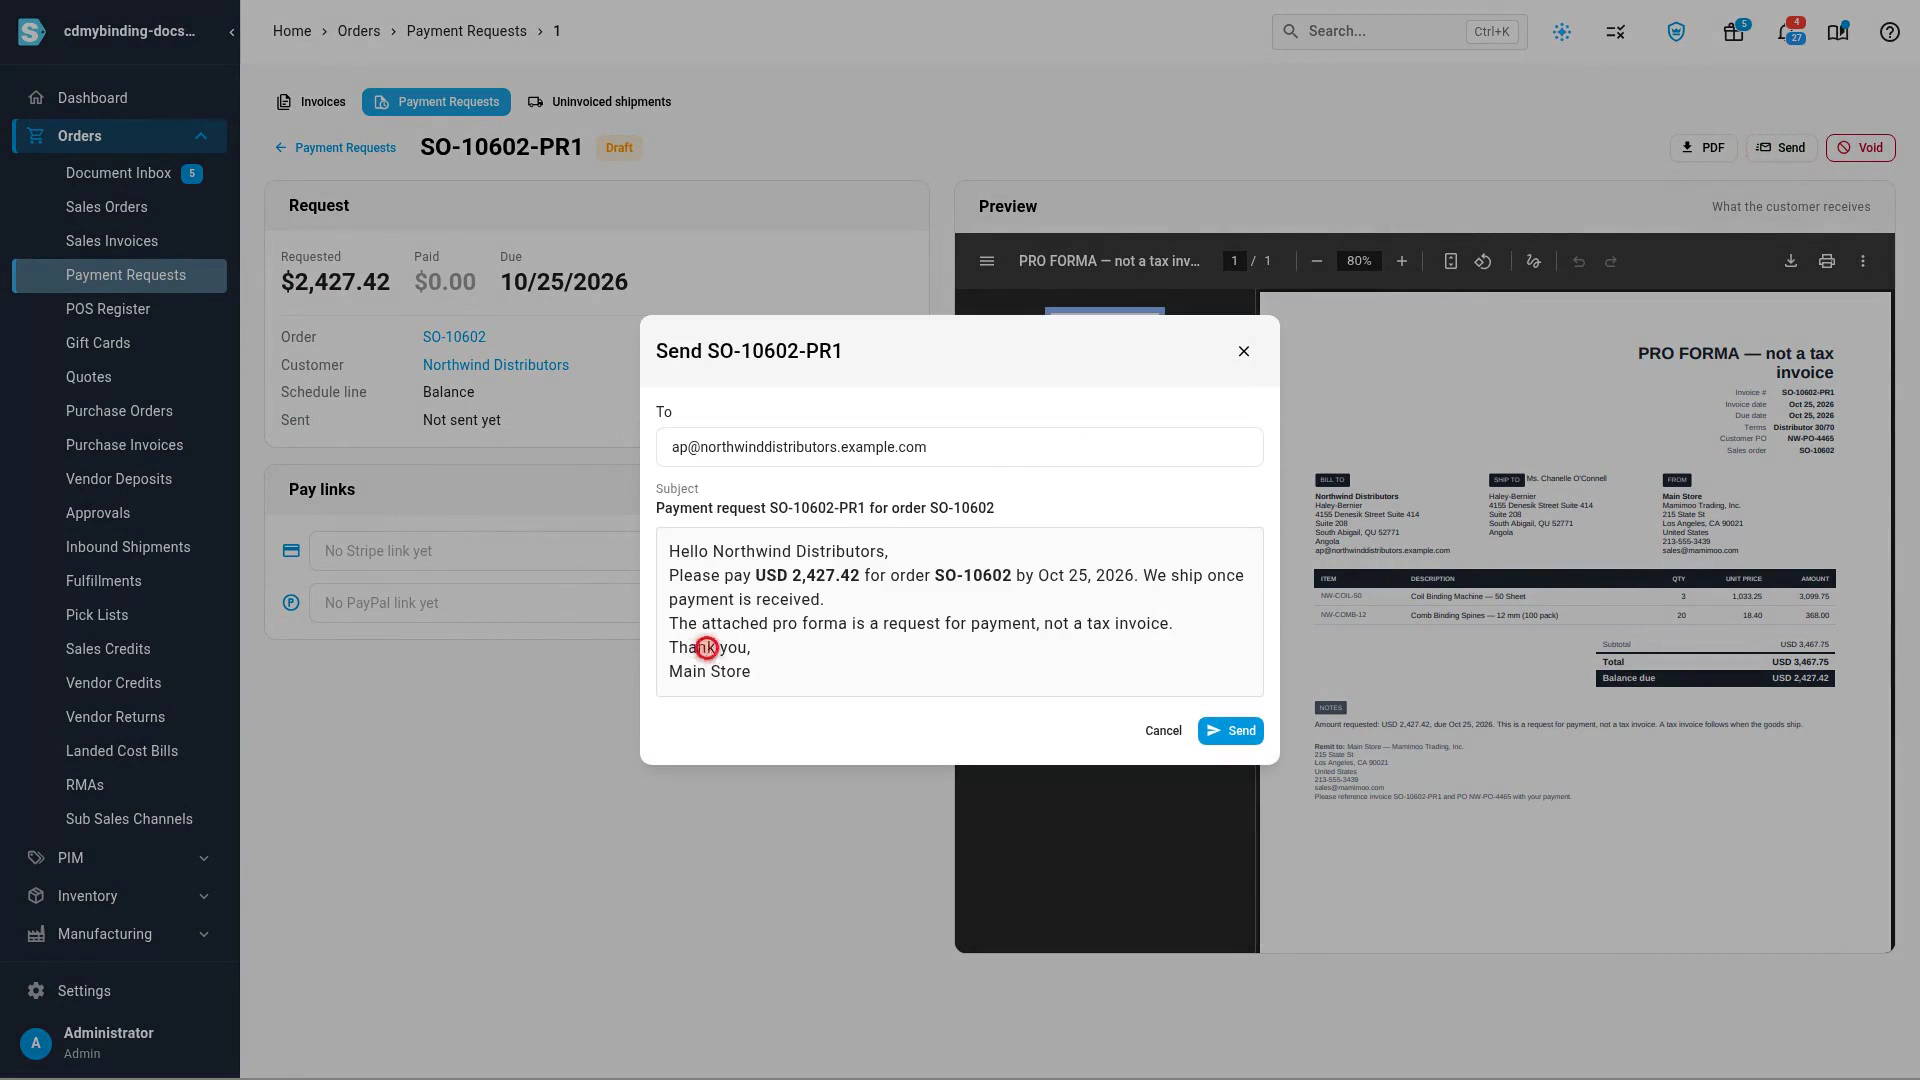Click the Administrator avatar
Image resolution: width=1920 pixels, height=1080 pixels.
click(36, 1043)
